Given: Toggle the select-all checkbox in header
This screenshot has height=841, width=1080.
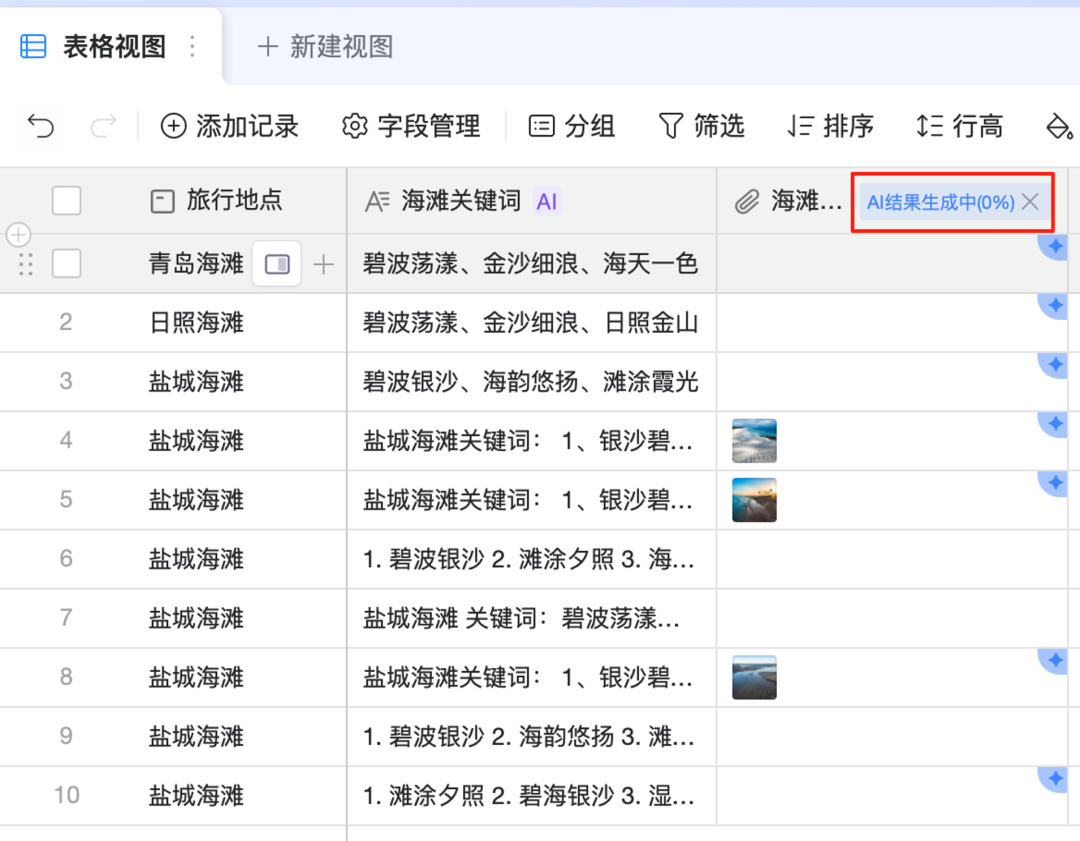Looking at the screenshot, I should pos(66,201).
